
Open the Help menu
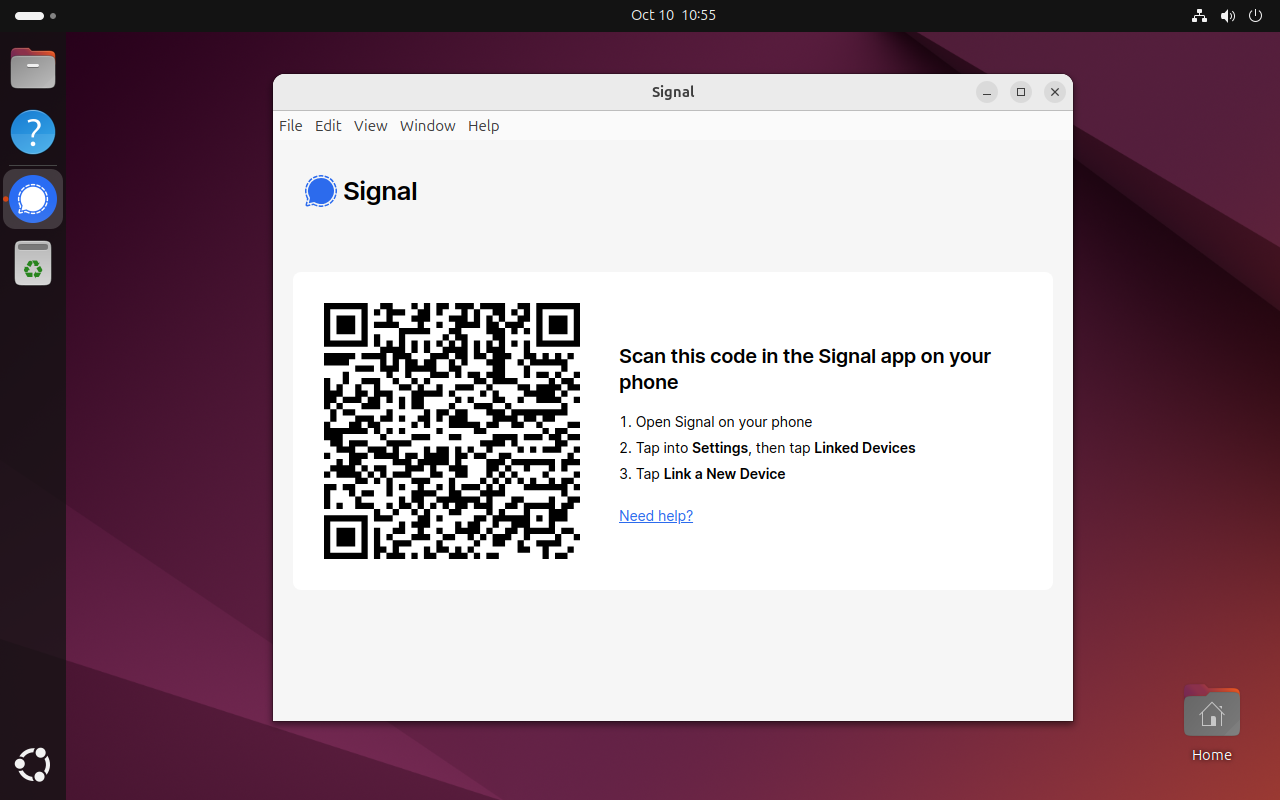484,126
